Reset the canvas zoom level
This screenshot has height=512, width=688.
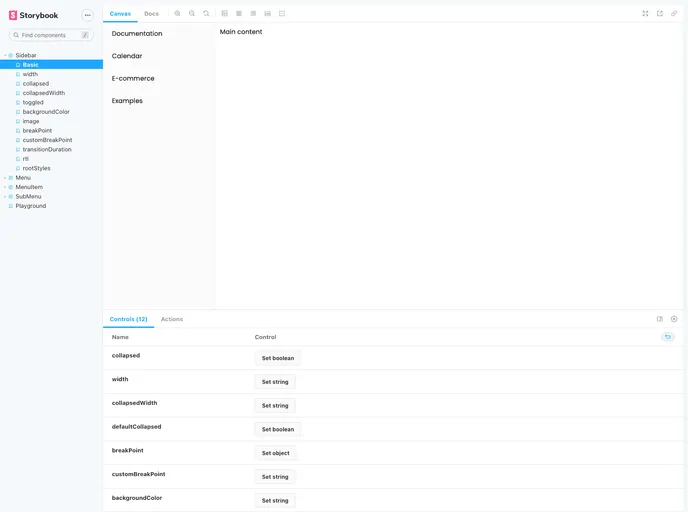(206, 14)
